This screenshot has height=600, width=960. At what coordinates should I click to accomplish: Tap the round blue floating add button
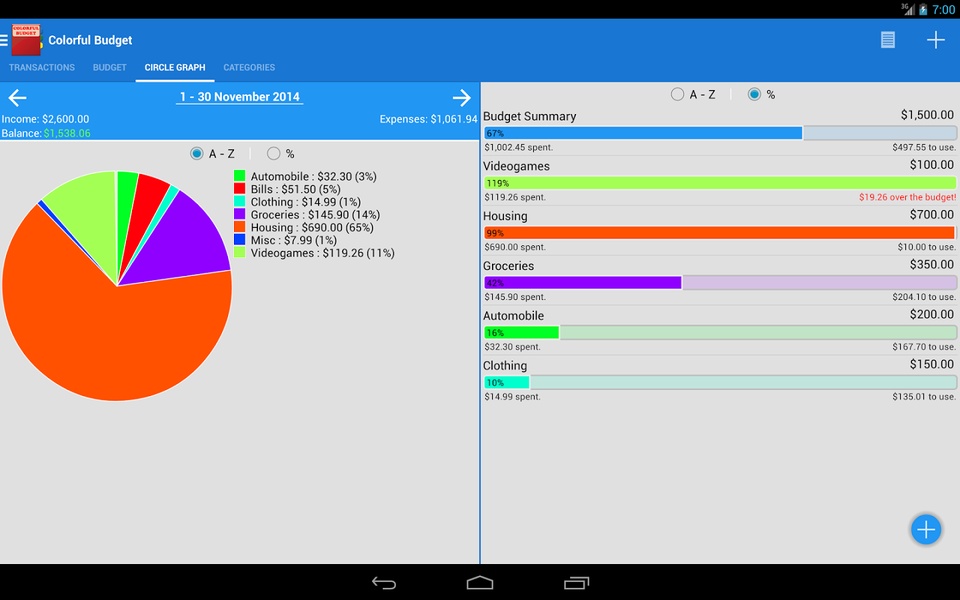pos(926,530)
